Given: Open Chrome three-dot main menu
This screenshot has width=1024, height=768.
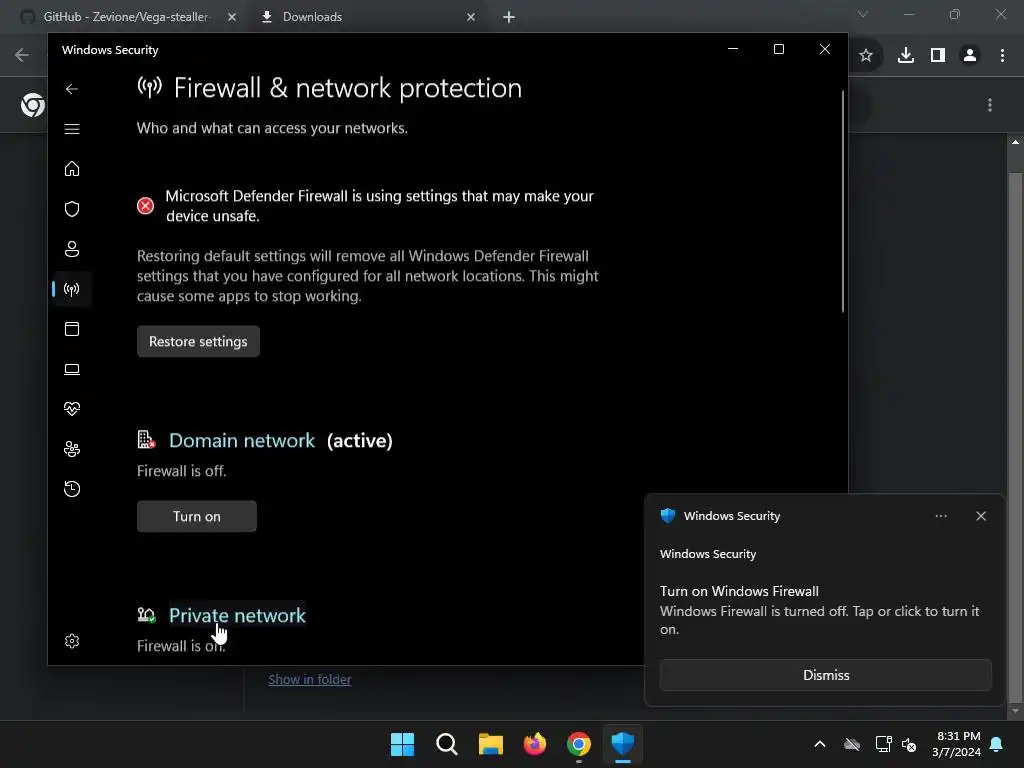Looking at the screenshot, I should click(1002, 56).
